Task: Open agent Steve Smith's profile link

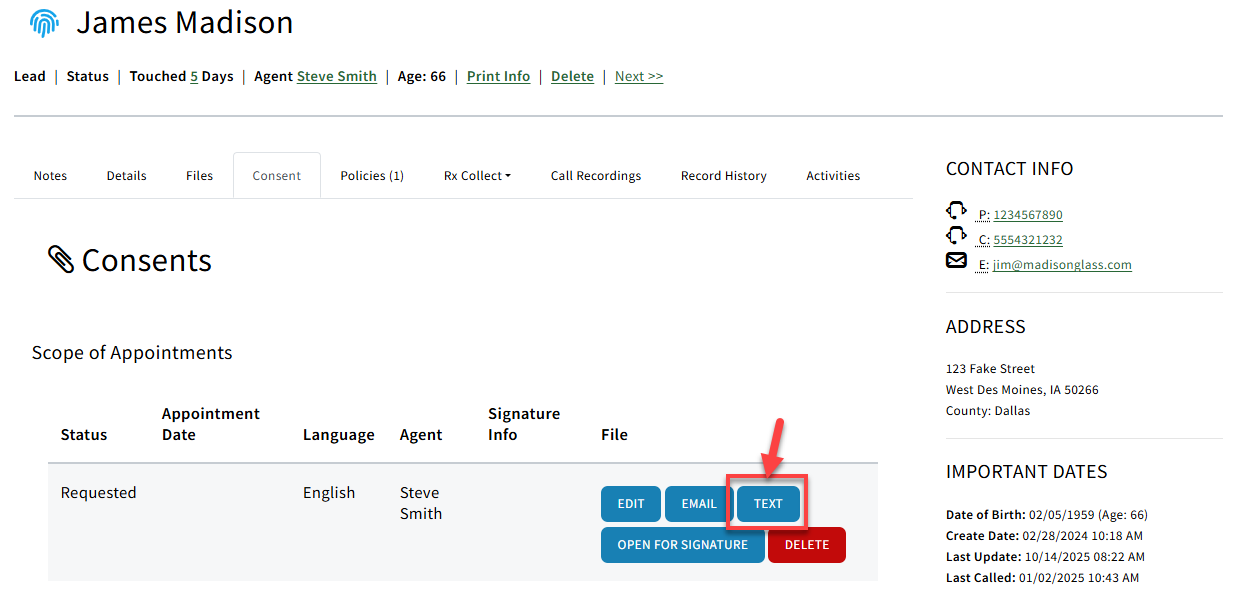Action: (336, 75)
